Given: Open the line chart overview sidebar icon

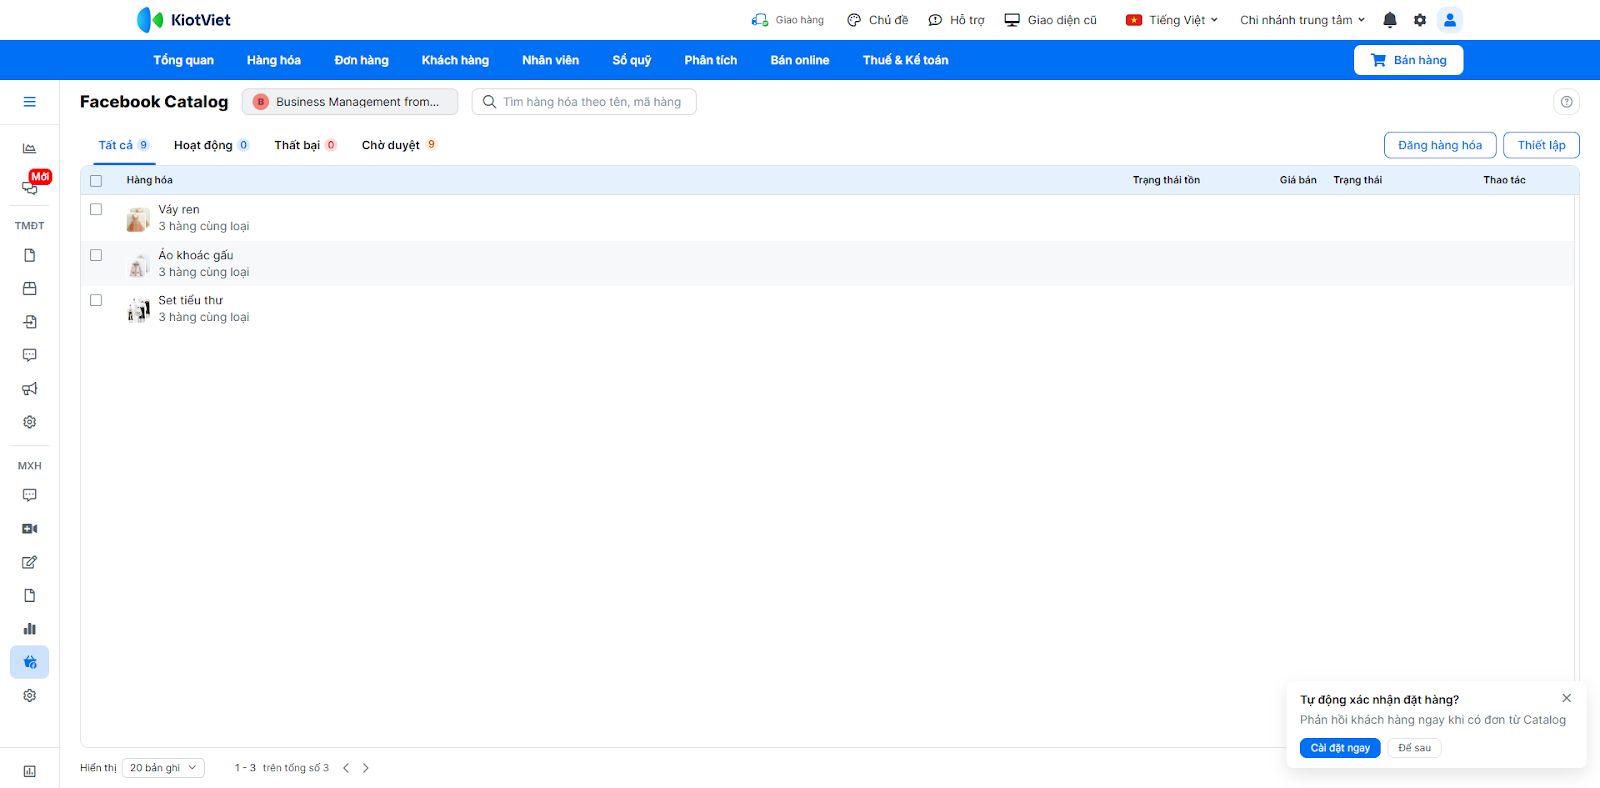Looking at the screenshot, I should click(30, 148).
